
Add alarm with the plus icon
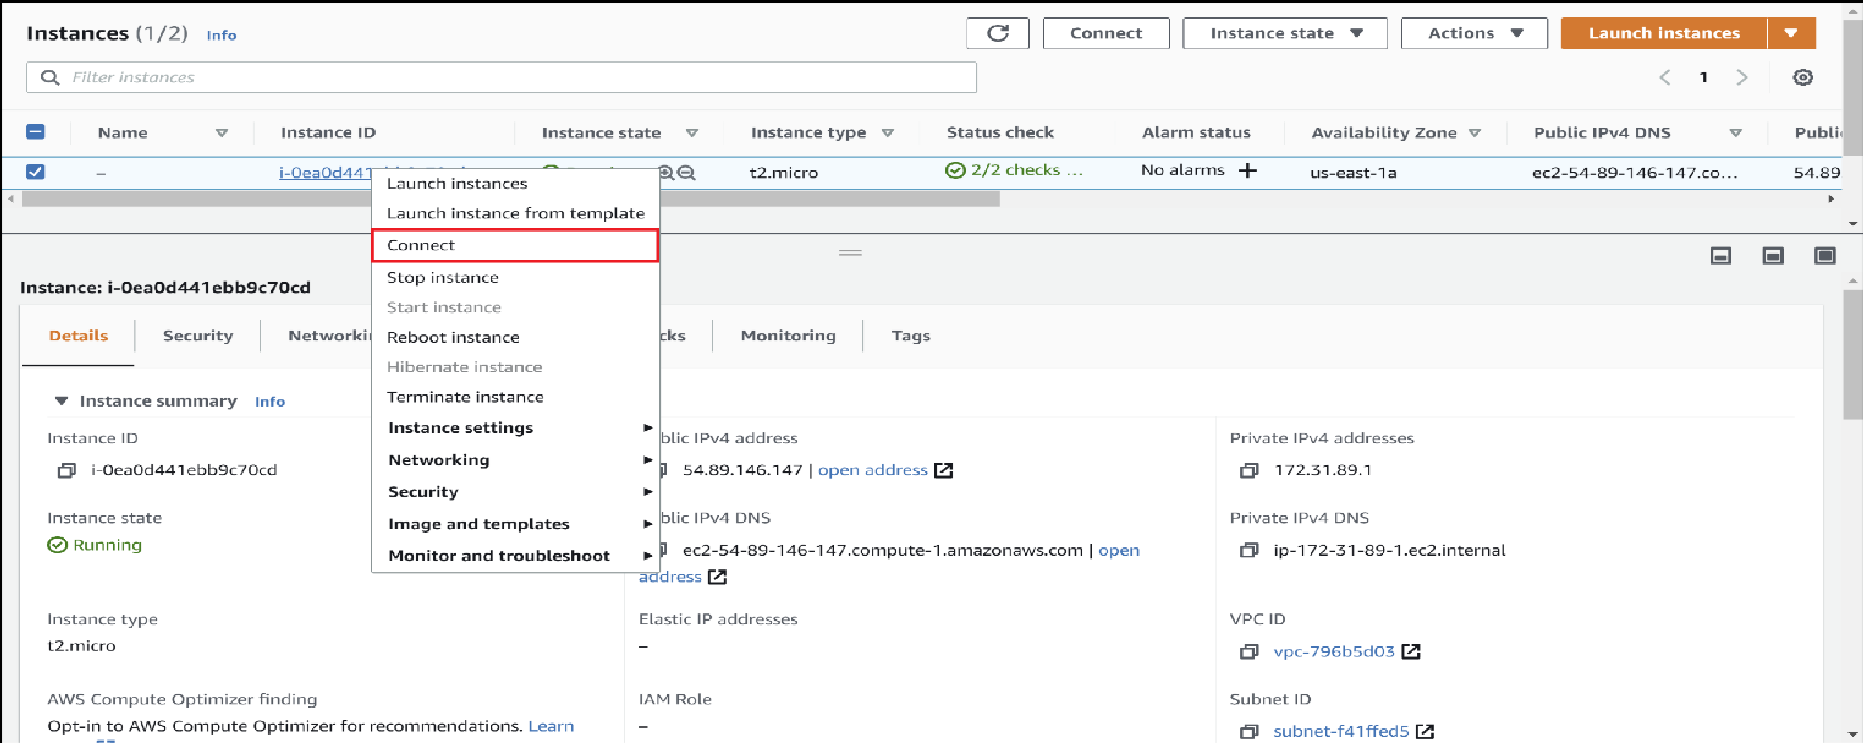tap(1247, 171)
